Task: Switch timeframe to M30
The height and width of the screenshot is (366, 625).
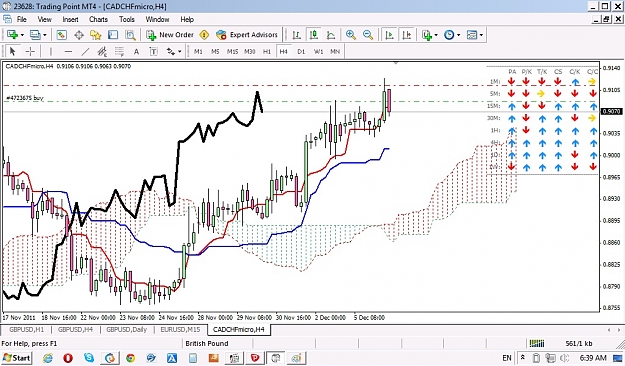Action: [x=250, y=51]
